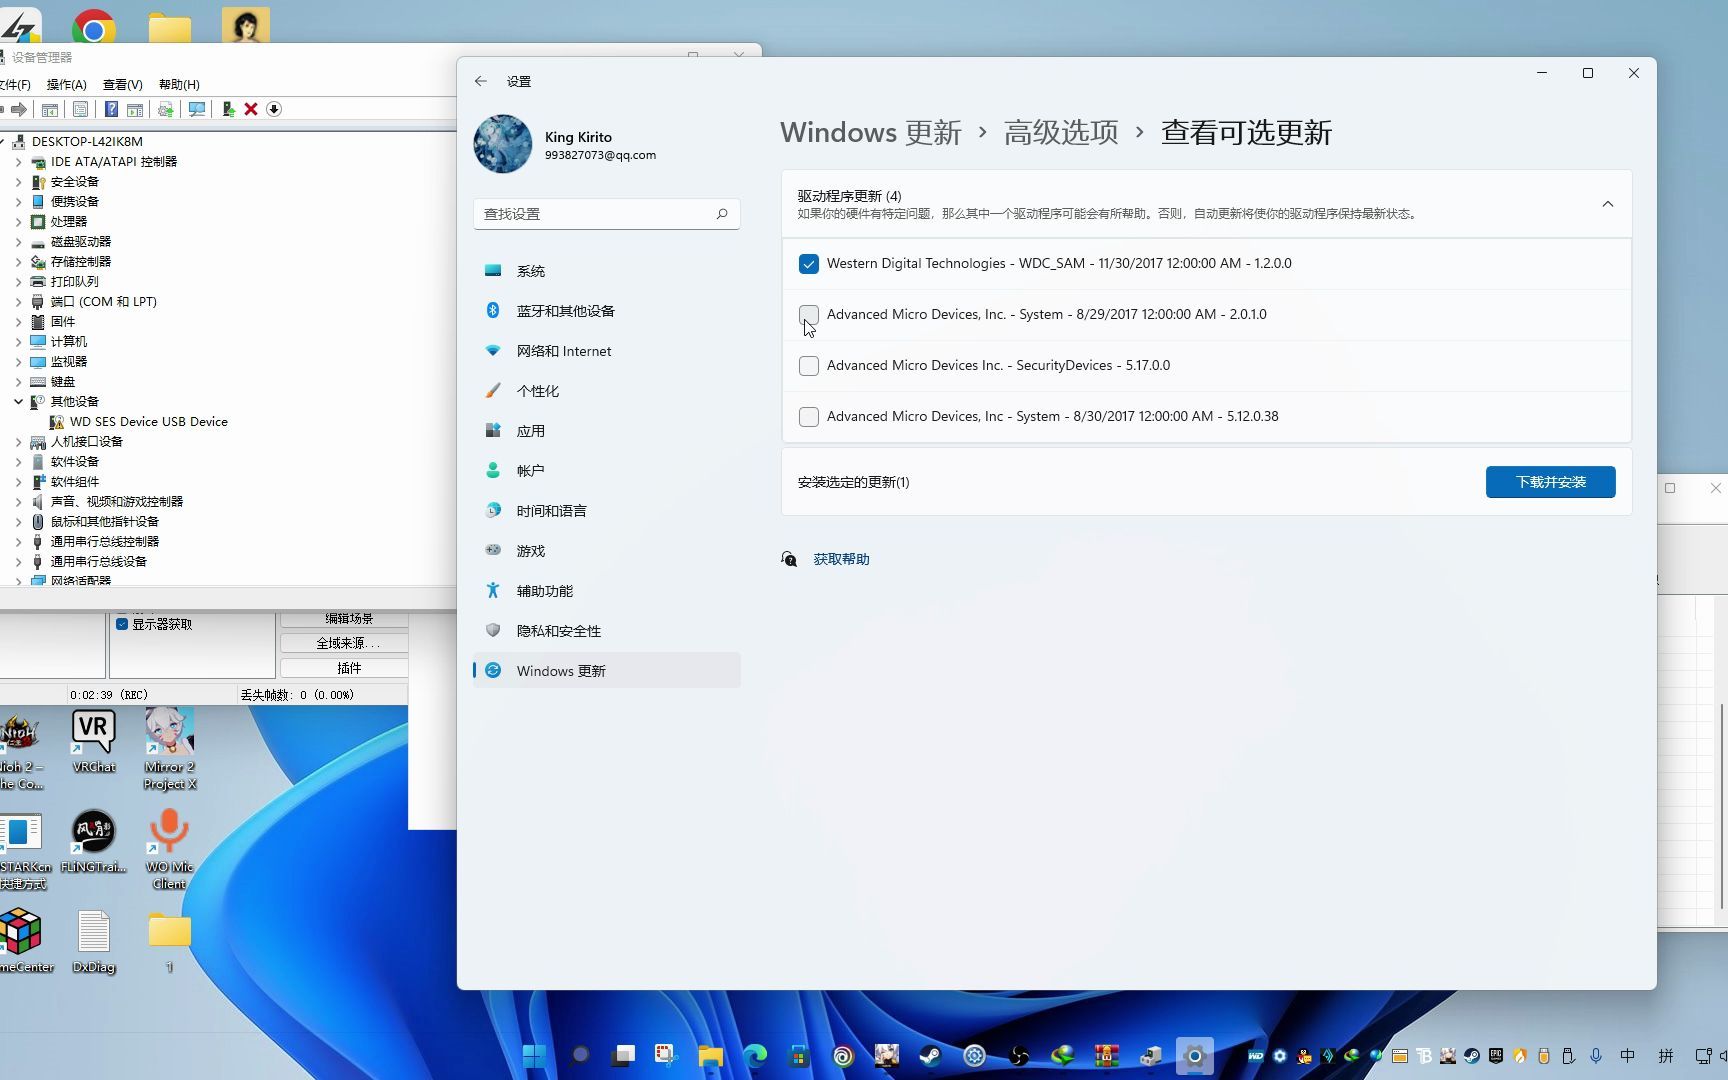Click update driver icon in Device Manager toolbar
Image resolution: width=1728 pixels, height=1080 pixels.
[228, 109]
